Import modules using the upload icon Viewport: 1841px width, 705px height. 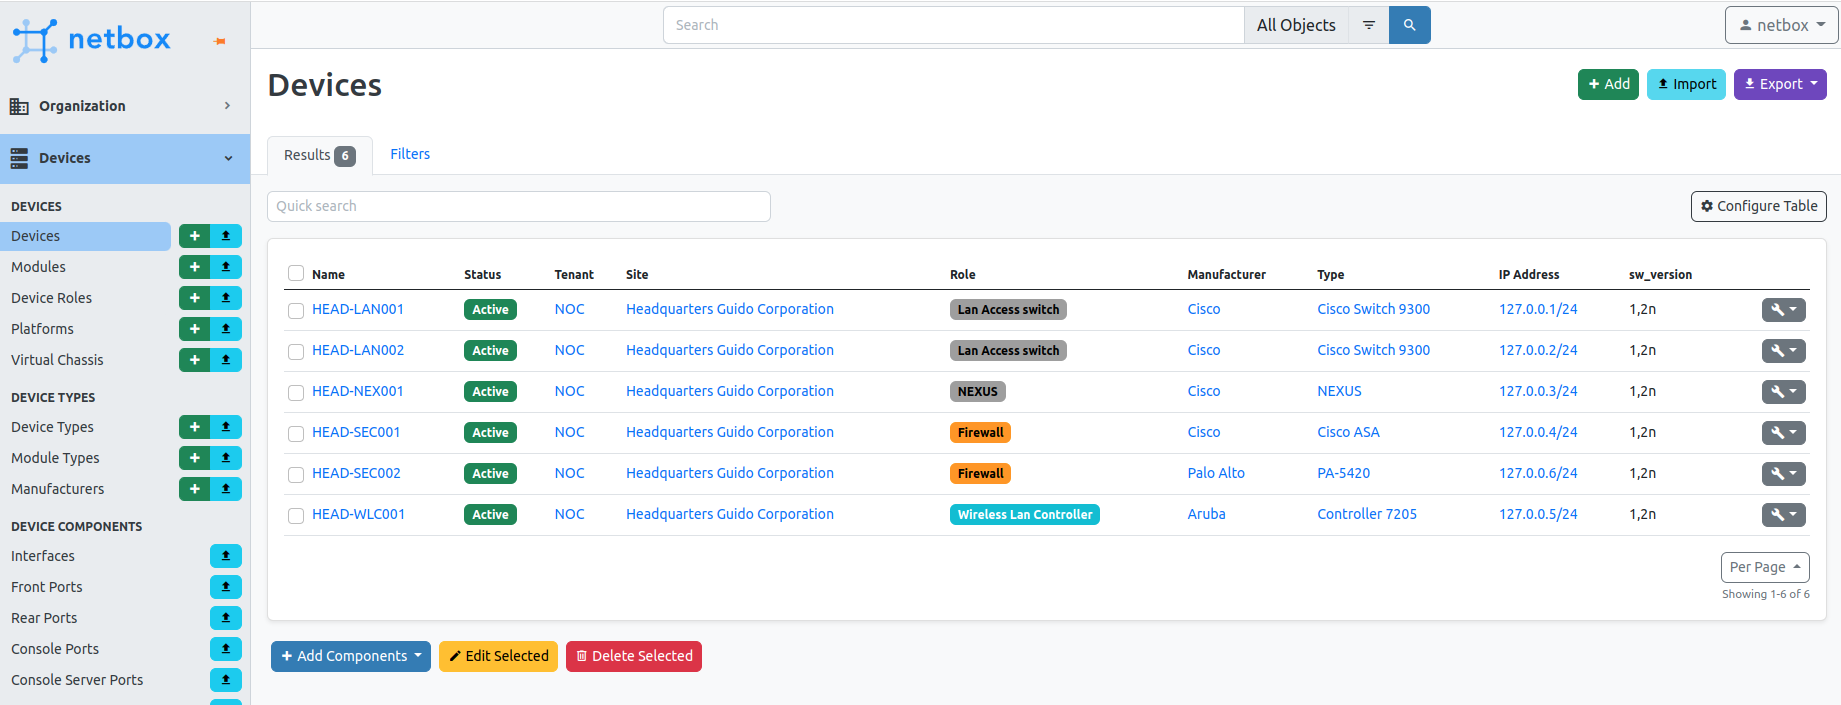coord(226,267)
